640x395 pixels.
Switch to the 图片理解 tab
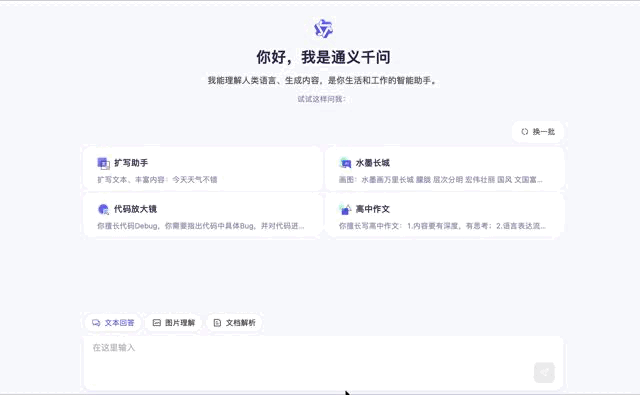[x=173, y=323]
